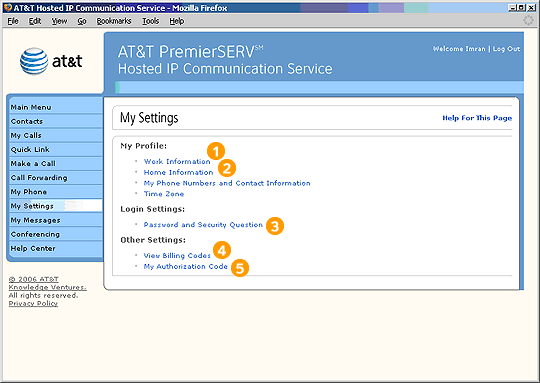Select Quick Link in the sidebar
540x383 pixels.
point(56,150)
